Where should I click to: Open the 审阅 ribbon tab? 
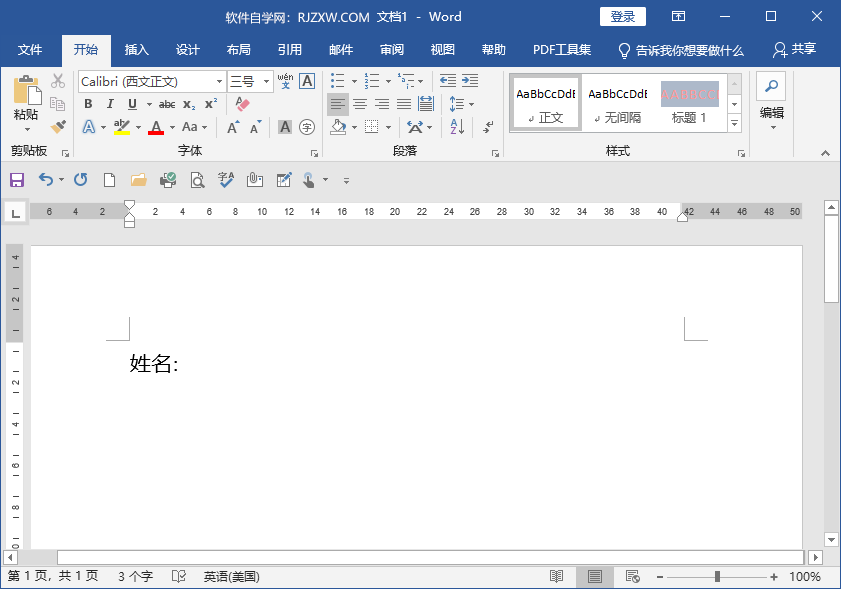tap(391, 49)
